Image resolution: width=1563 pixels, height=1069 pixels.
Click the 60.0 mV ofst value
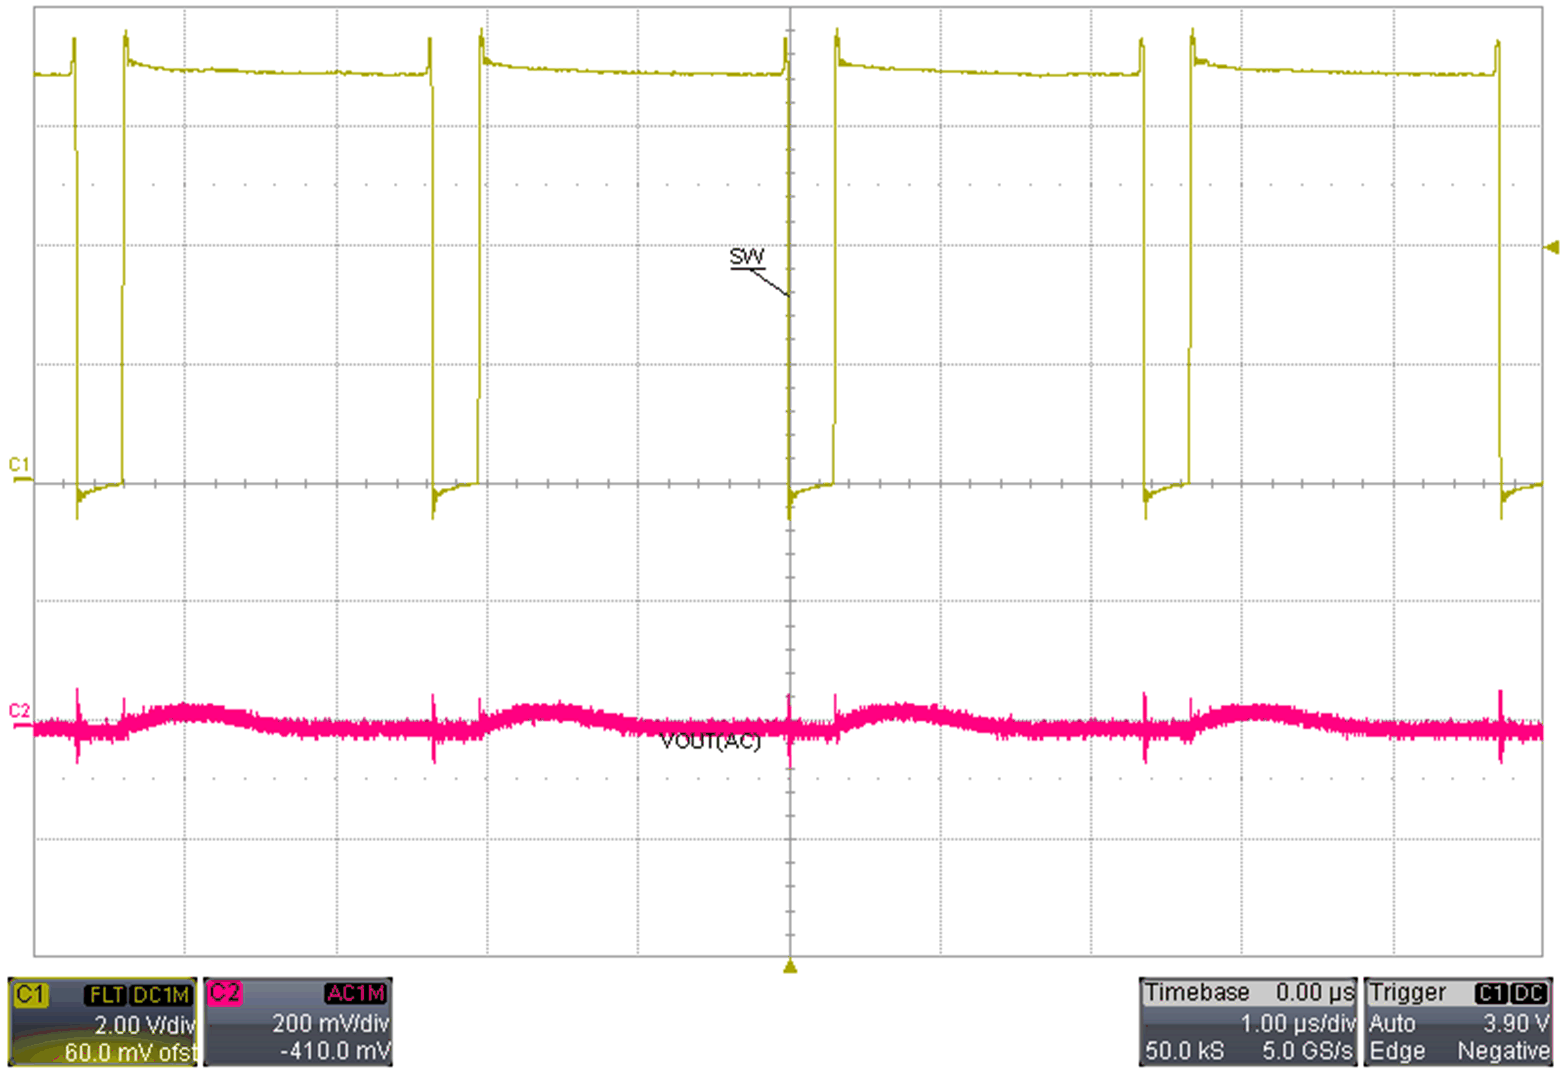tap(130, 1052)
